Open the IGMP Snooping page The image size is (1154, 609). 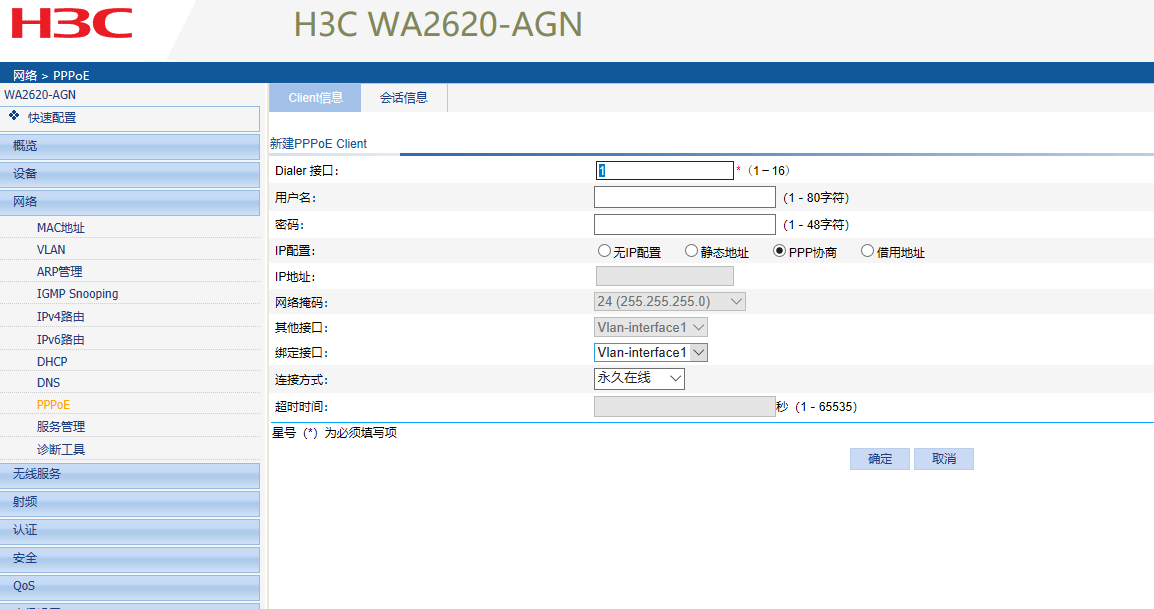tap(77, 294)
